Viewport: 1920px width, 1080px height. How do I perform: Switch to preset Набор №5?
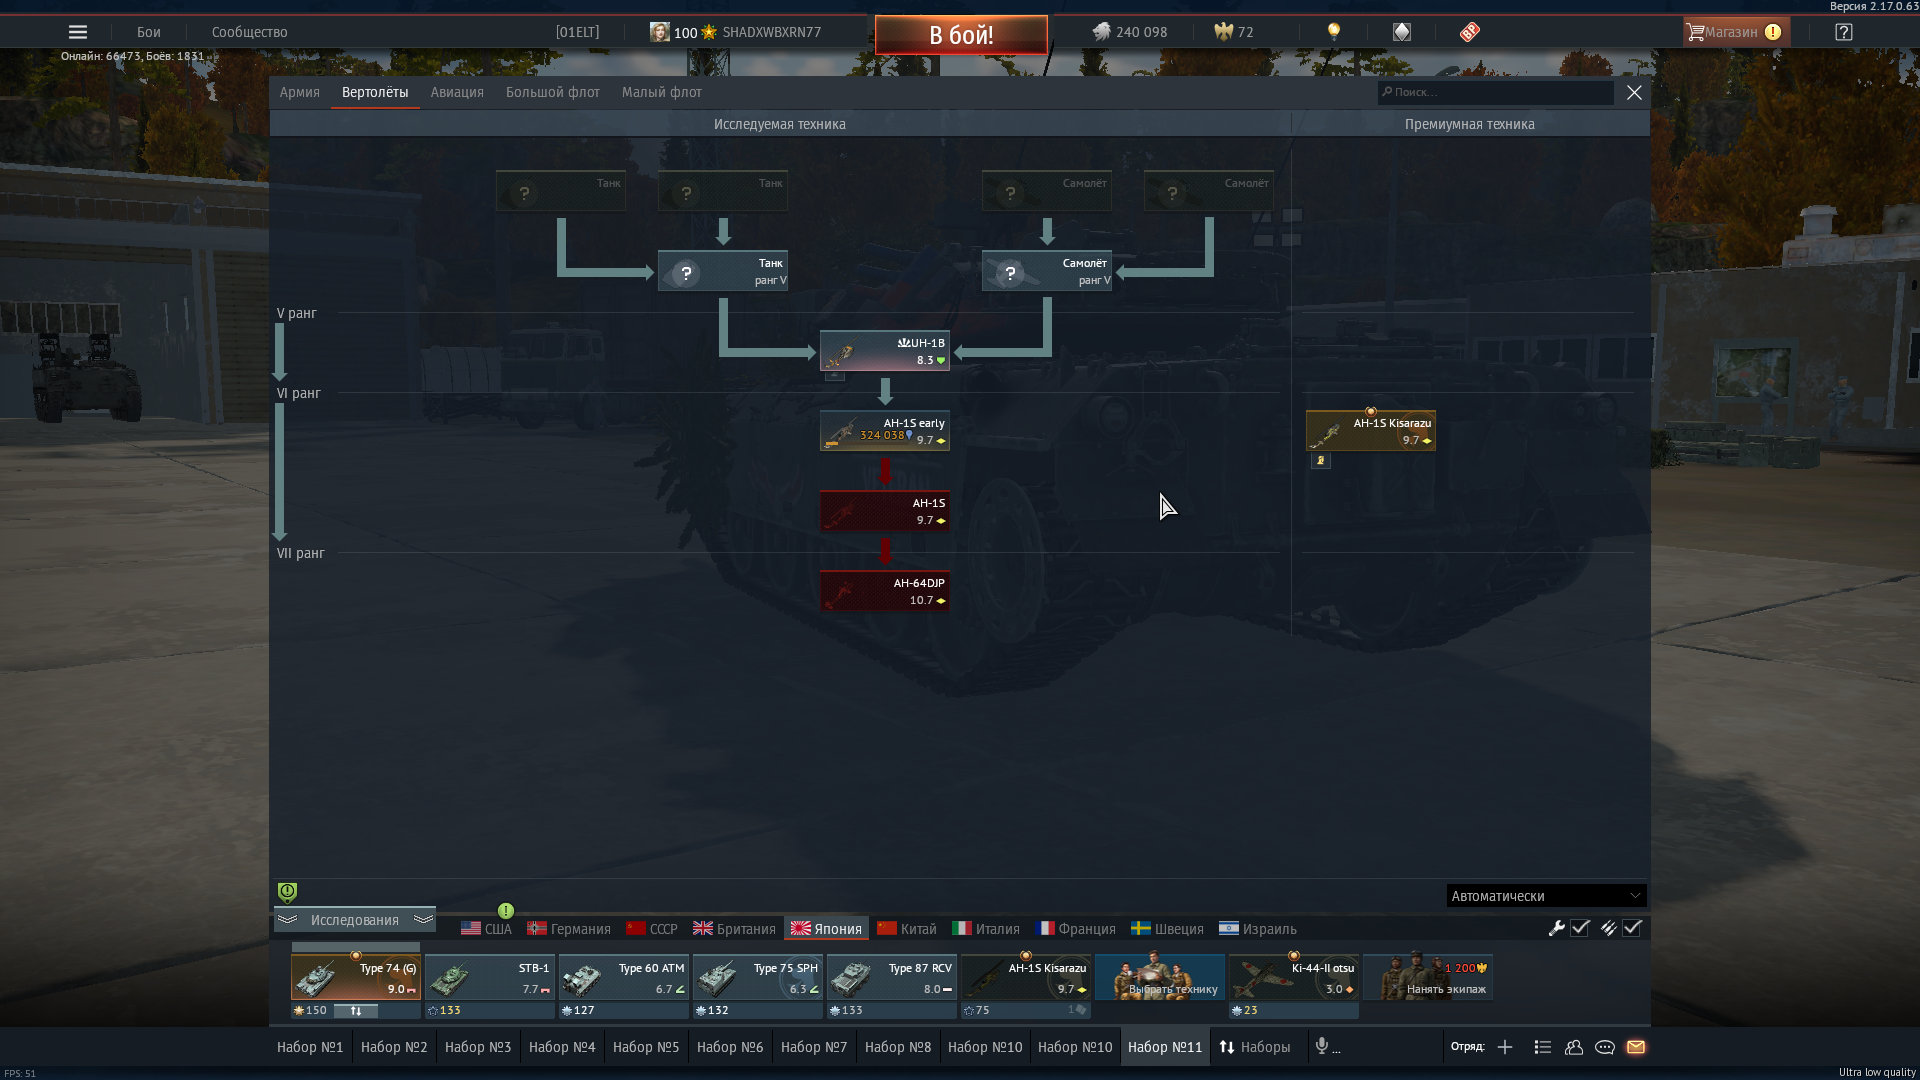click(646, 1047)
